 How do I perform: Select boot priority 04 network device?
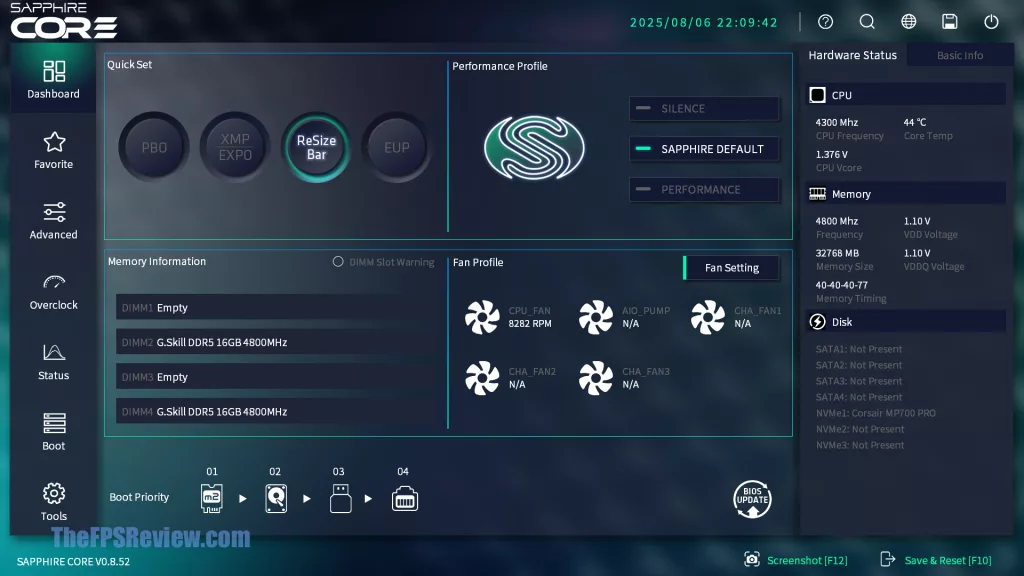point(405,499)
